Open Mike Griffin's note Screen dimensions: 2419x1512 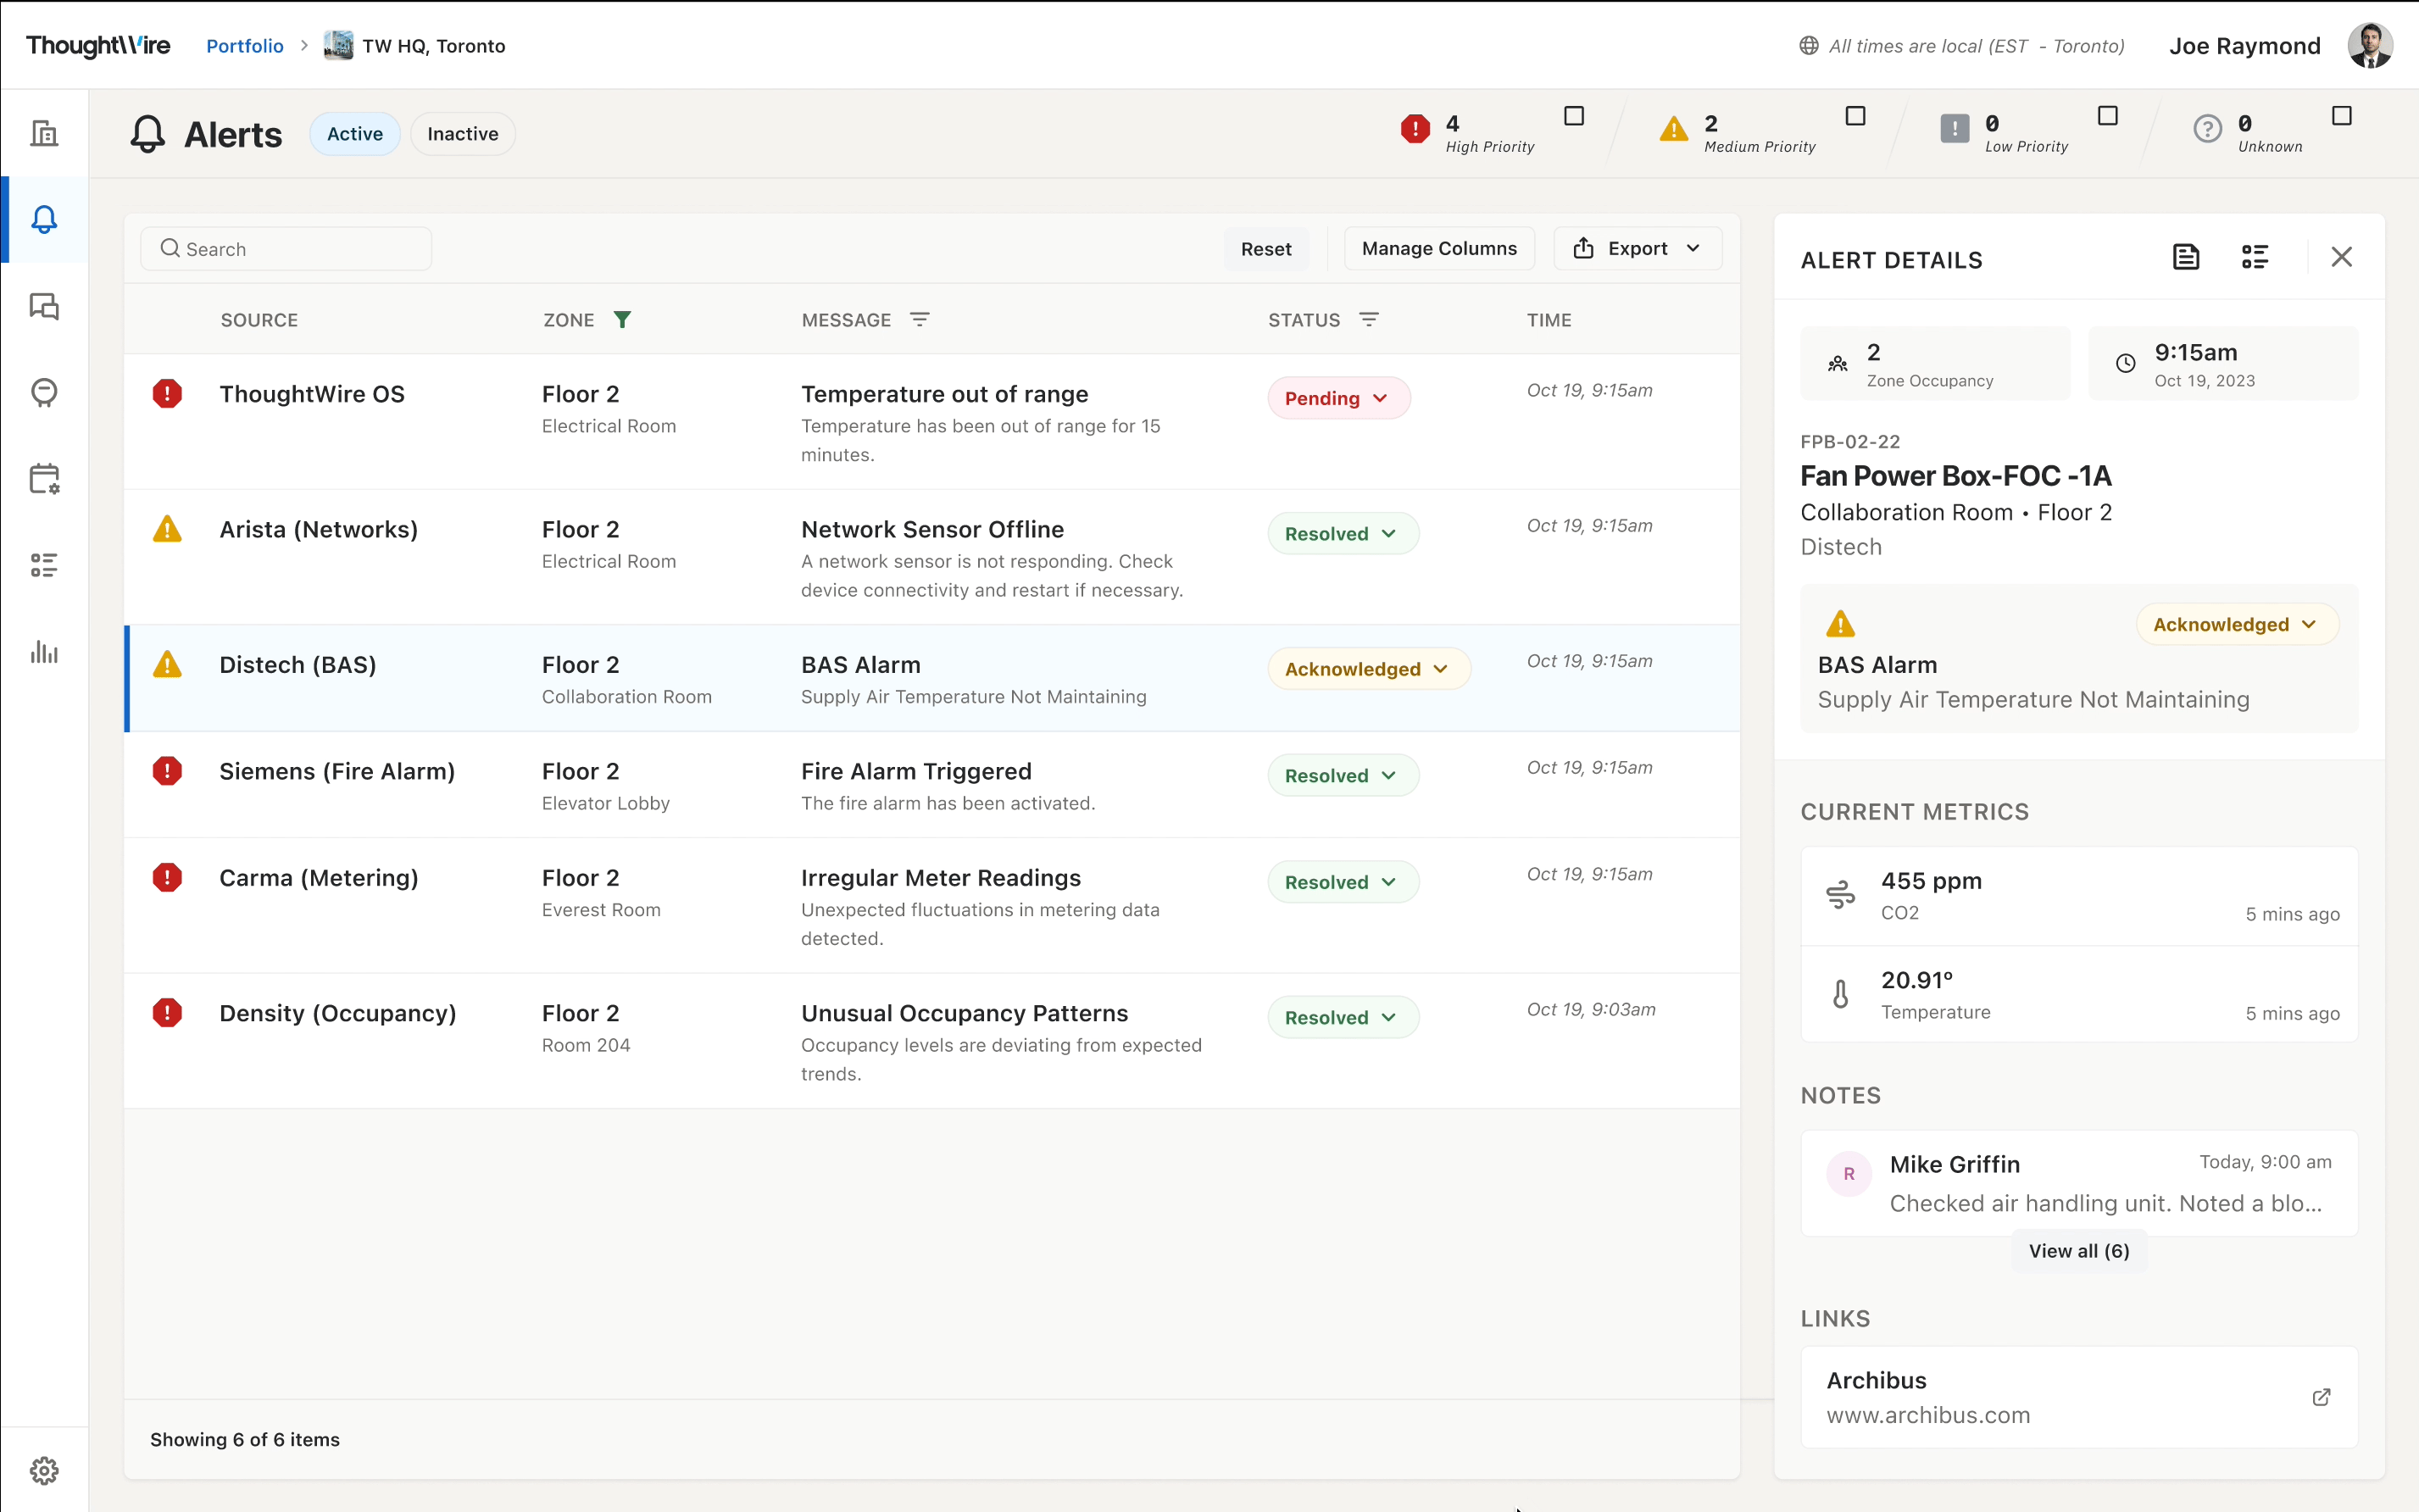(2079, 1183)
